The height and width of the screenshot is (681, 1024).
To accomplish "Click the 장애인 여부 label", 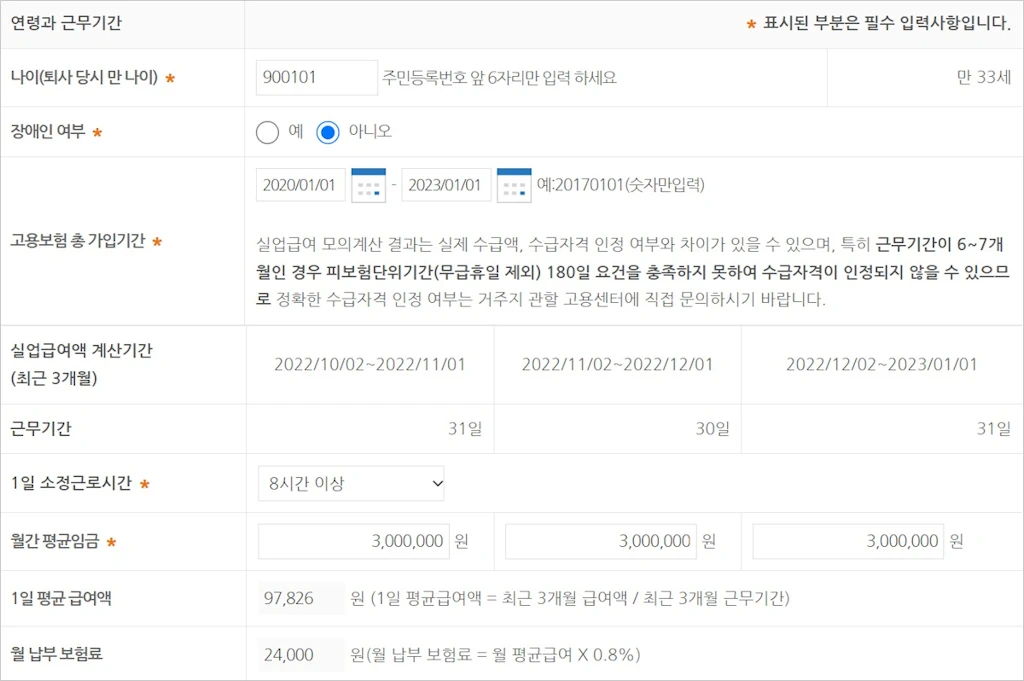I will 48,132.
